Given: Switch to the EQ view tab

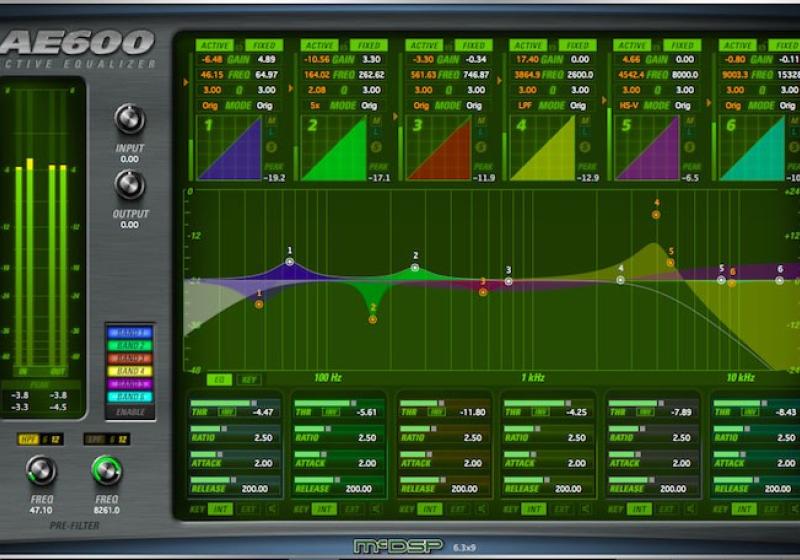Looking at the screenshot, I should (x=218, y=379).
